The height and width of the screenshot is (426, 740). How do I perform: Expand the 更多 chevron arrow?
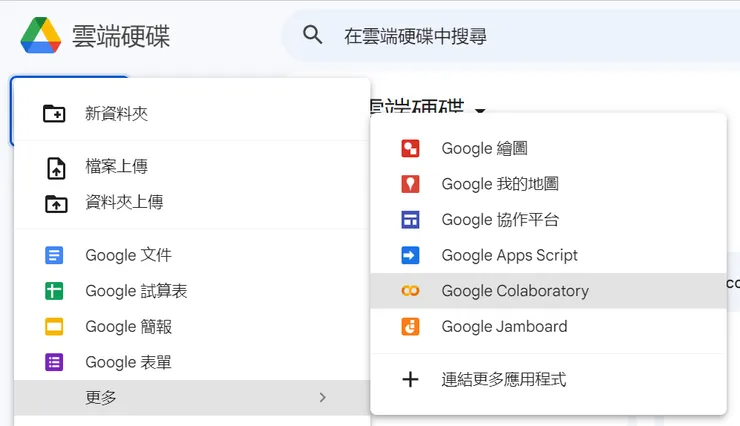pyautogui.click(x=322, y=398)
